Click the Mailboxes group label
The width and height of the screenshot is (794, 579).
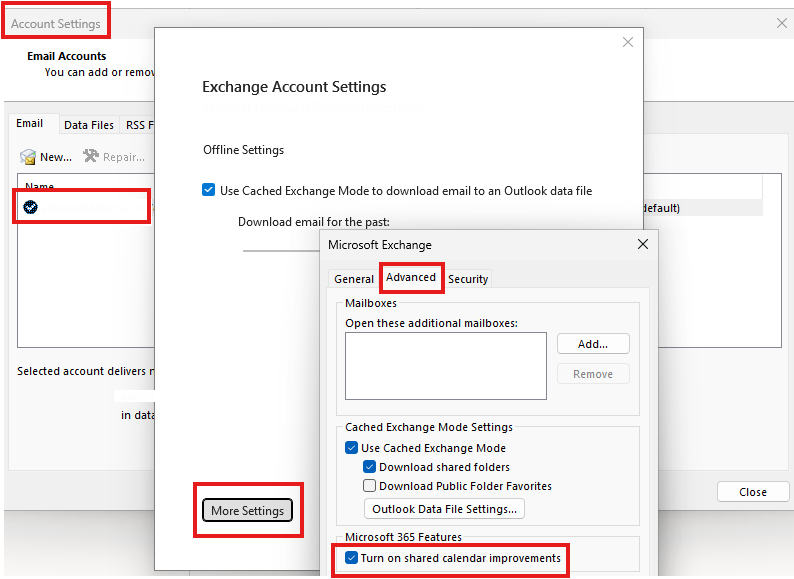(371, 303)
